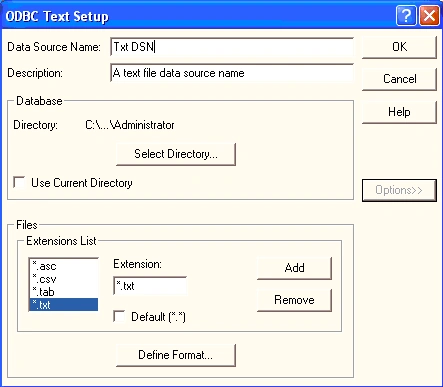Click Remove to delete the extension
The width and height of the screenshot is (443, 387).
pos(294,300)
